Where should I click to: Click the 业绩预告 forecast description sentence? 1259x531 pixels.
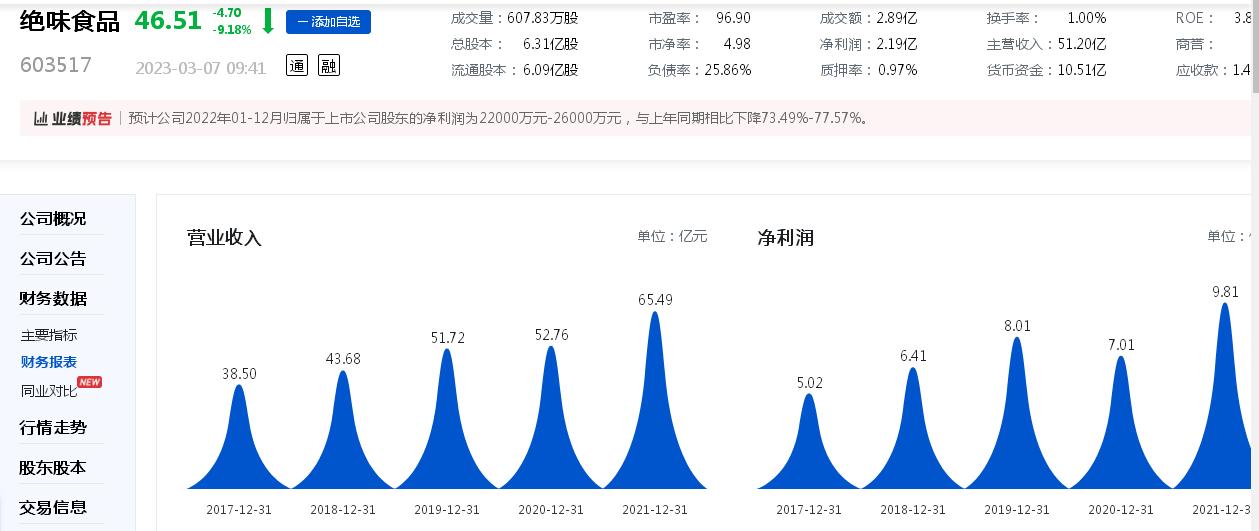498,118
